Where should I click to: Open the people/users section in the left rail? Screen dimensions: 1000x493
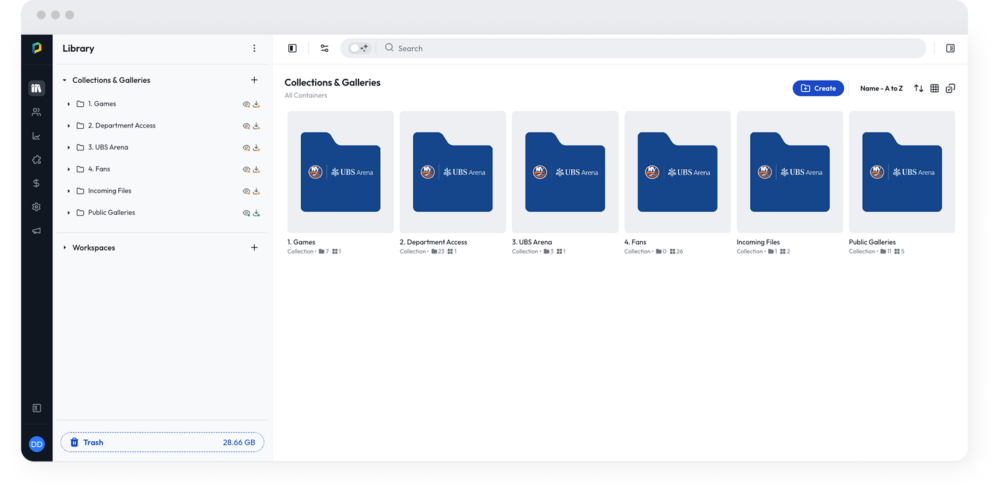pyautogui.click(x=36, y=112)
